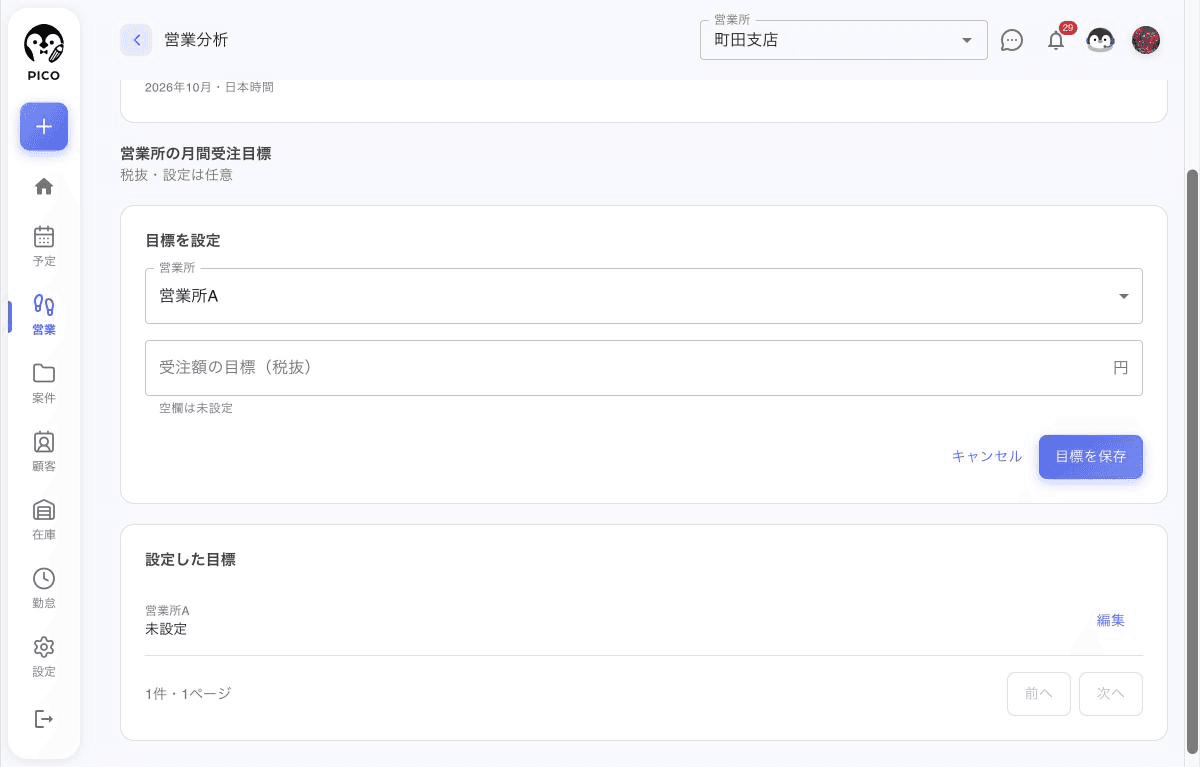Click the logout icon in sidebar
Image resolution: width=1200 pixels, height=767 pixels.
(44, 719)
